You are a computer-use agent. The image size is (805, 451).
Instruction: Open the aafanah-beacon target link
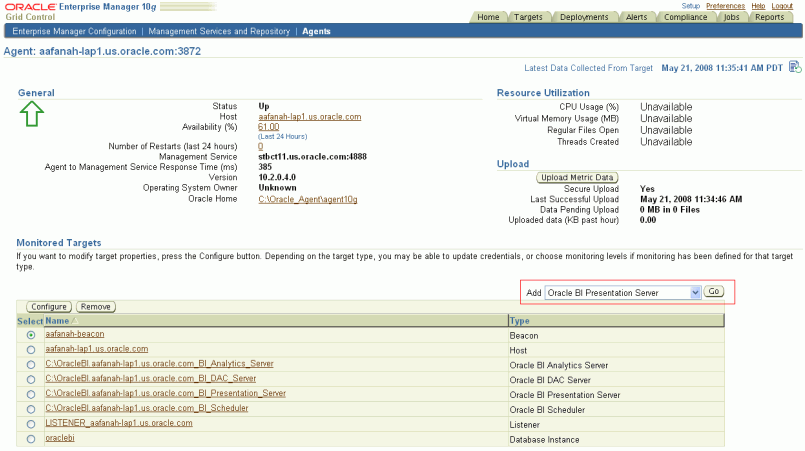point(74,334)
